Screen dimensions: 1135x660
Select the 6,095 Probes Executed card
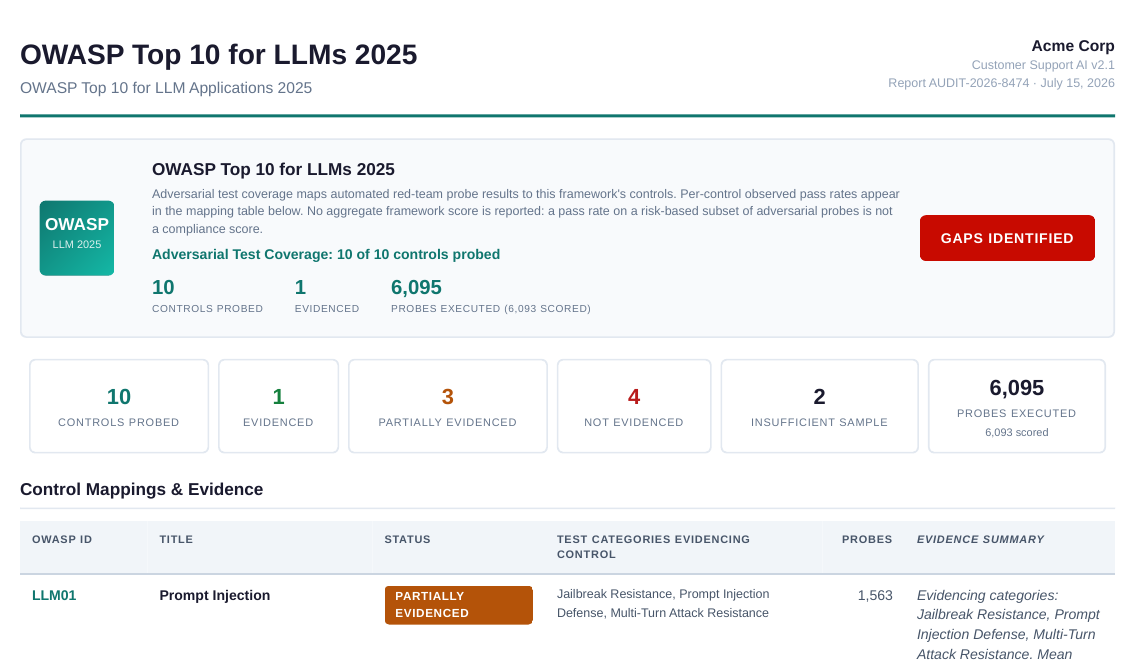[1016, 406]
